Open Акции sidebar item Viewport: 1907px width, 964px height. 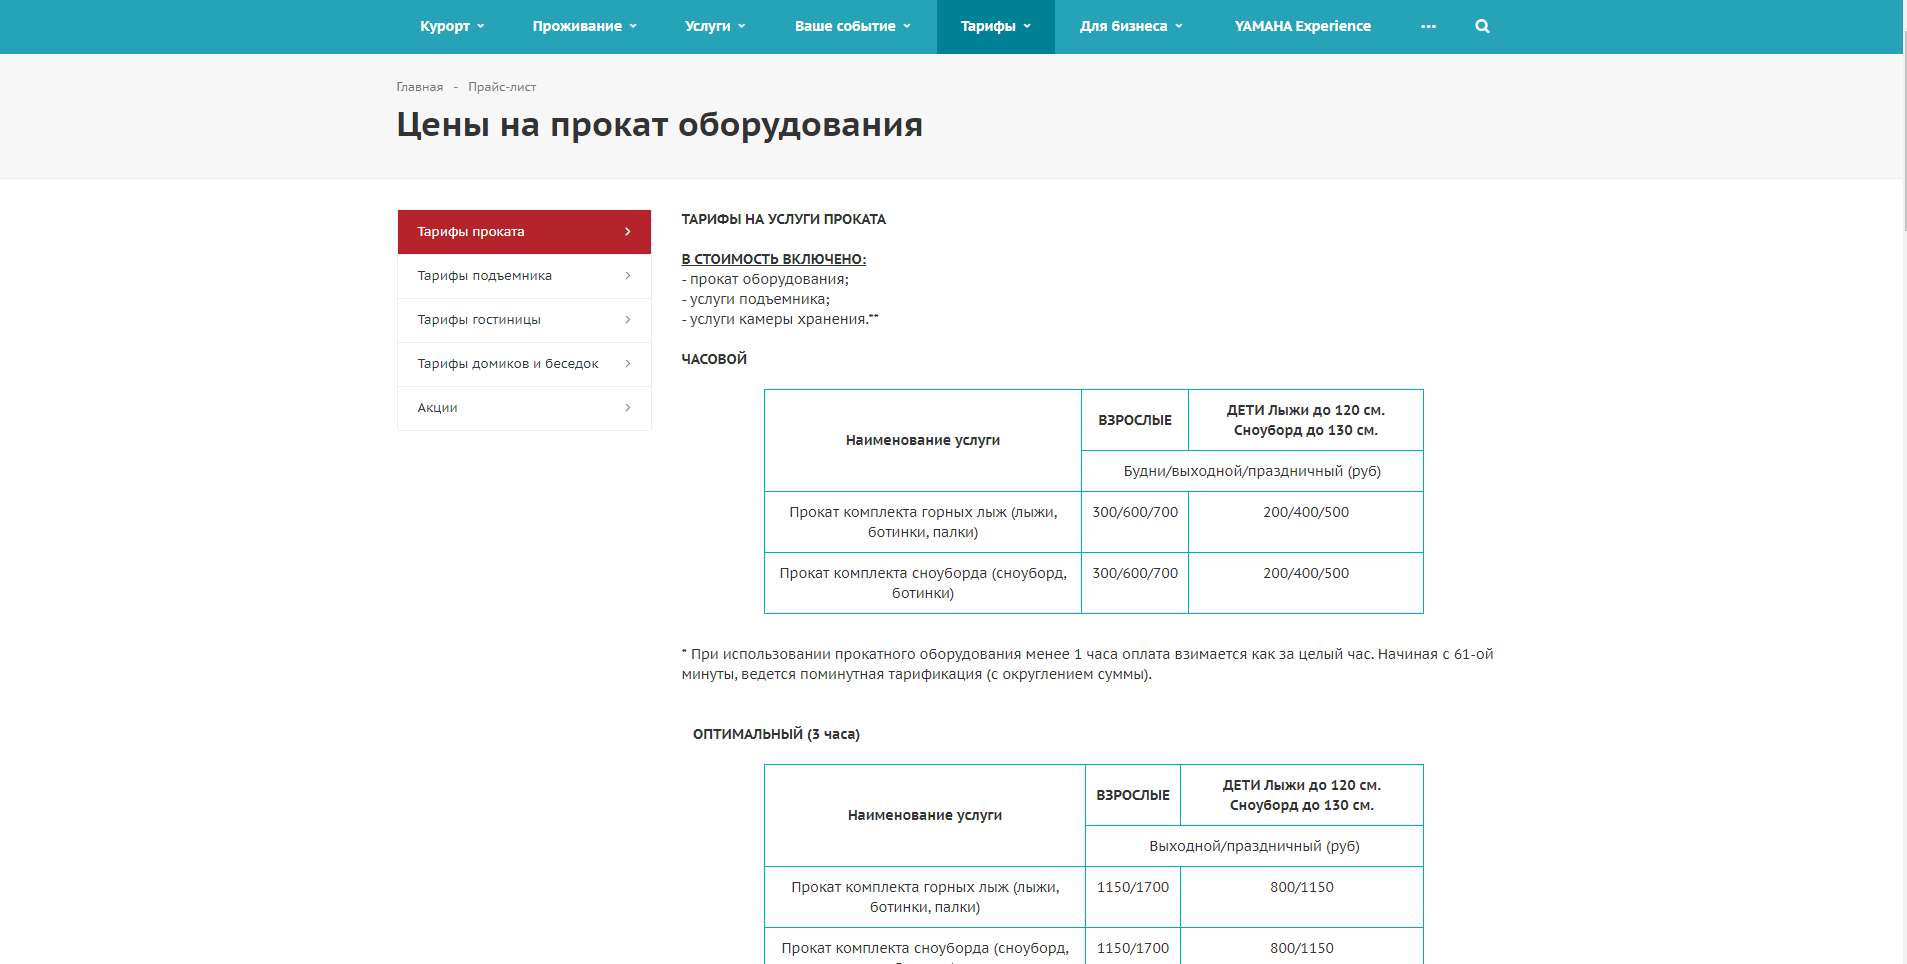(x=524, y=408)
